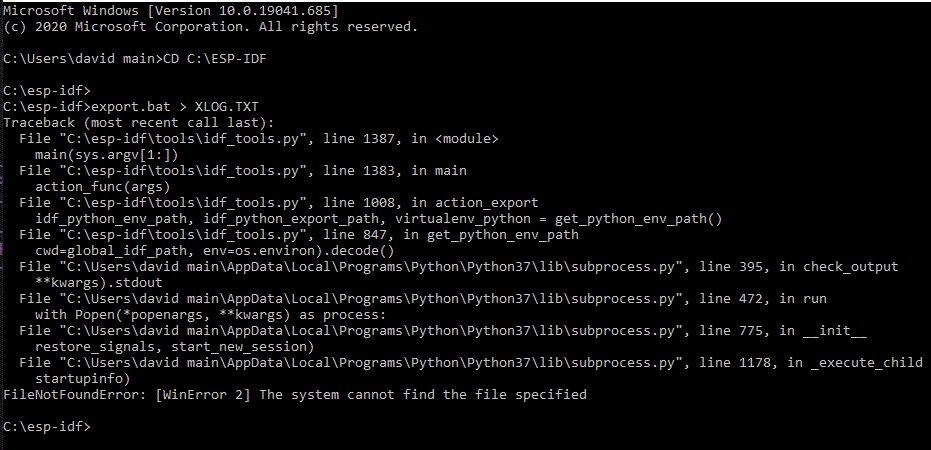Click the 'main(sys.argv[1:])' code line

tap(107, 155)
